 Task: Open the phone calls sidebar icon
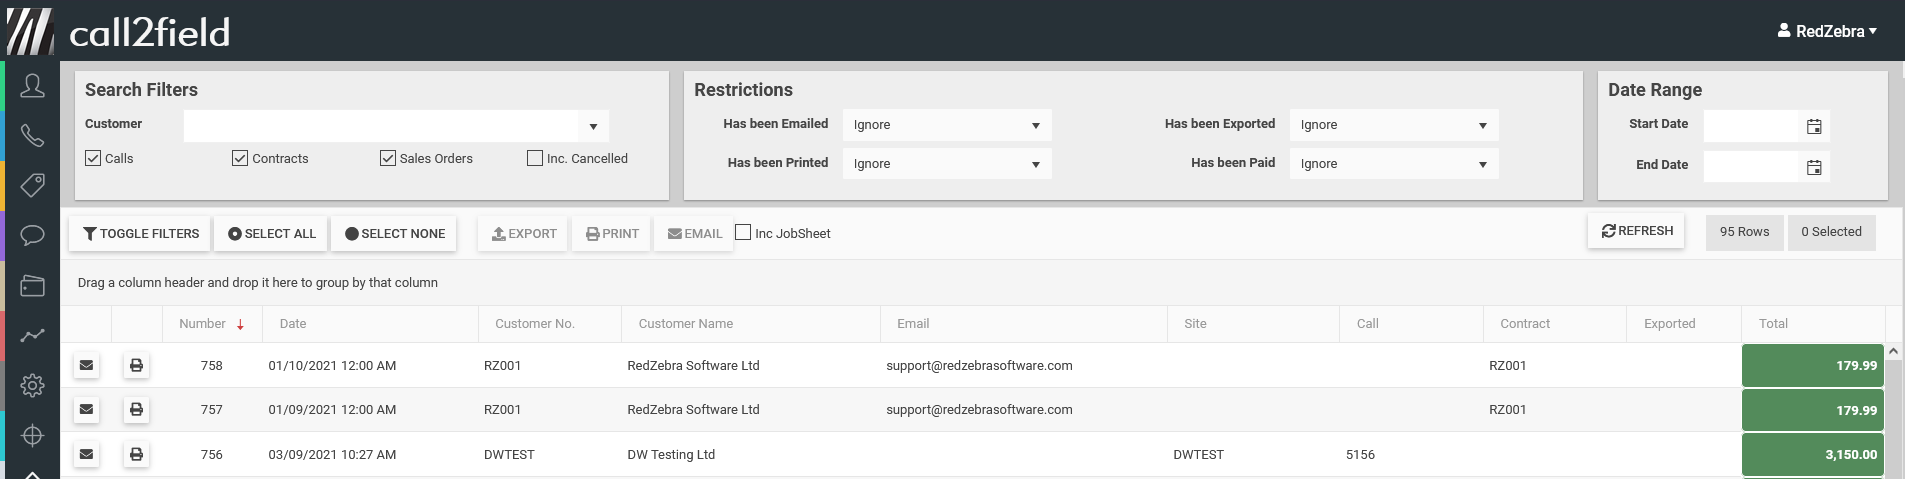tap(32, 135)
